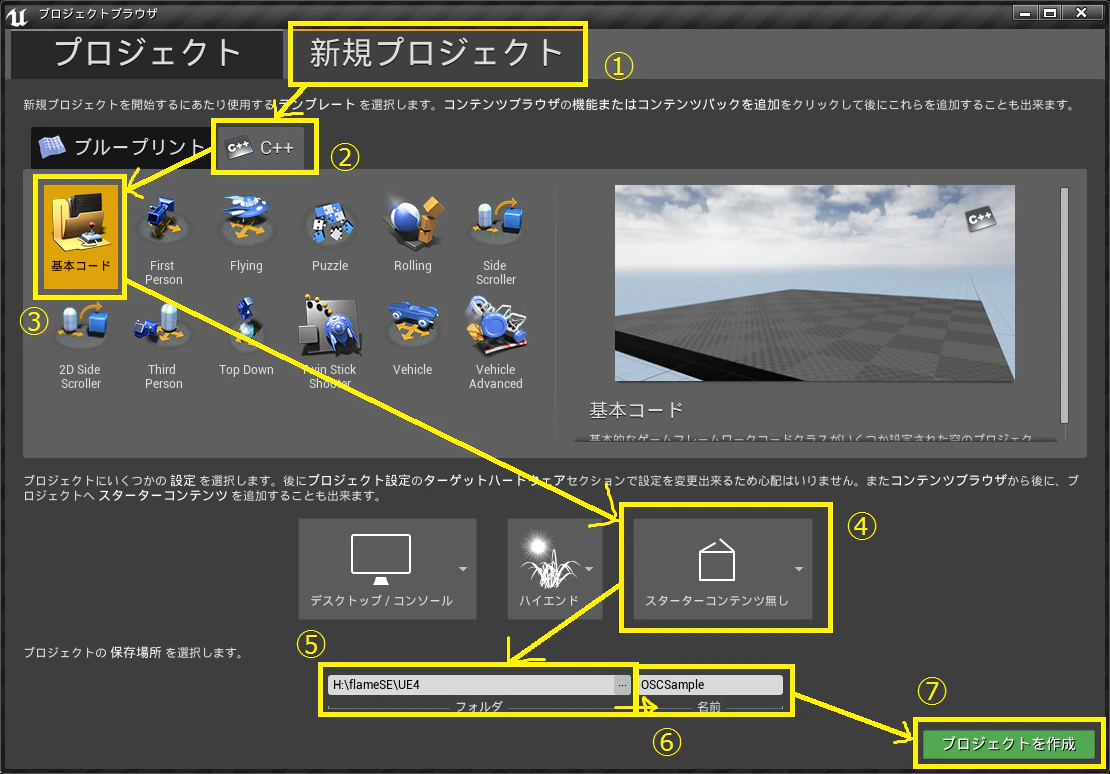This screenshot has height=774, width=1110.
Task: Pick the Twin Stick Shooter template
Action: pos(330,343)
